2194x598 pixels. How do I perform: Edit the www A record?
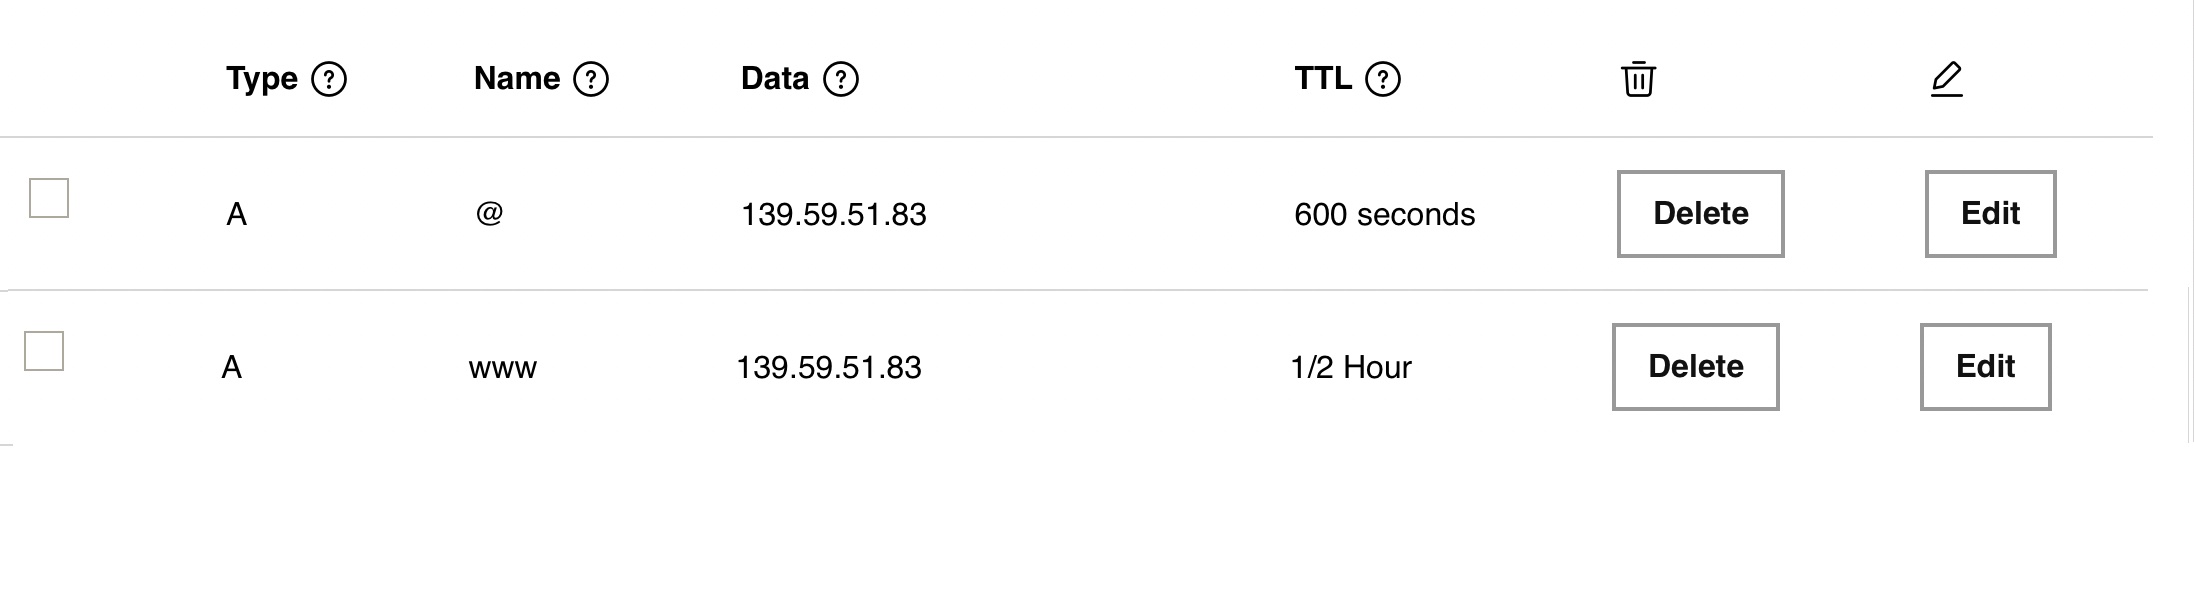coord(1986,367)
